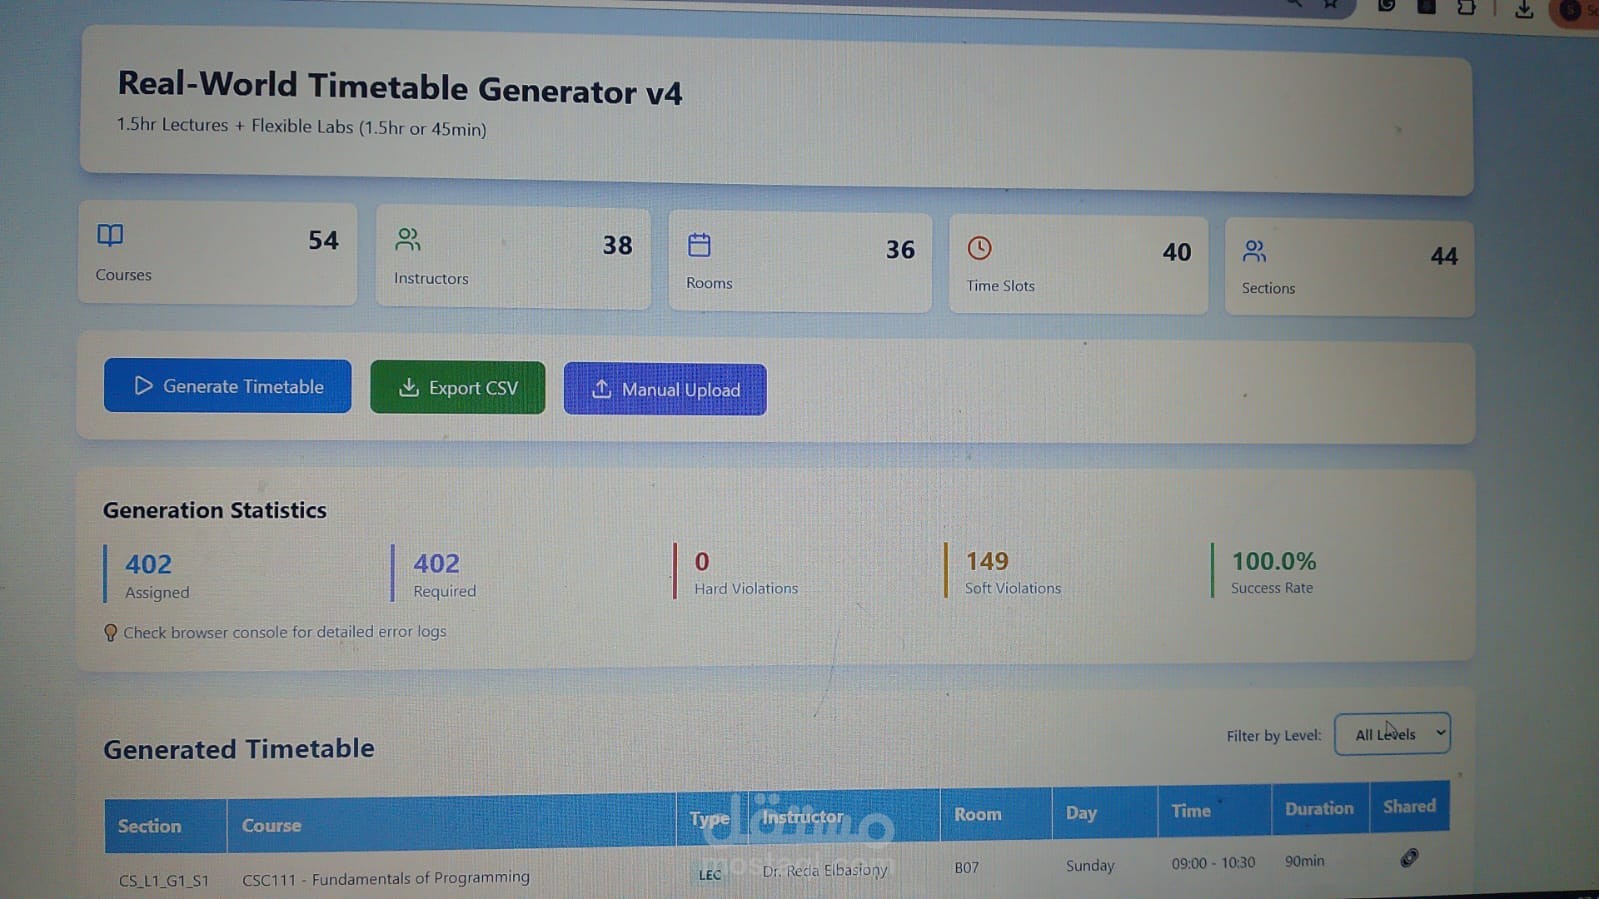The width and height of the screenshot is (1599, 899).
Task: Click the Rooms count 36
Action: pyautogui.click(x=900, y=249)
